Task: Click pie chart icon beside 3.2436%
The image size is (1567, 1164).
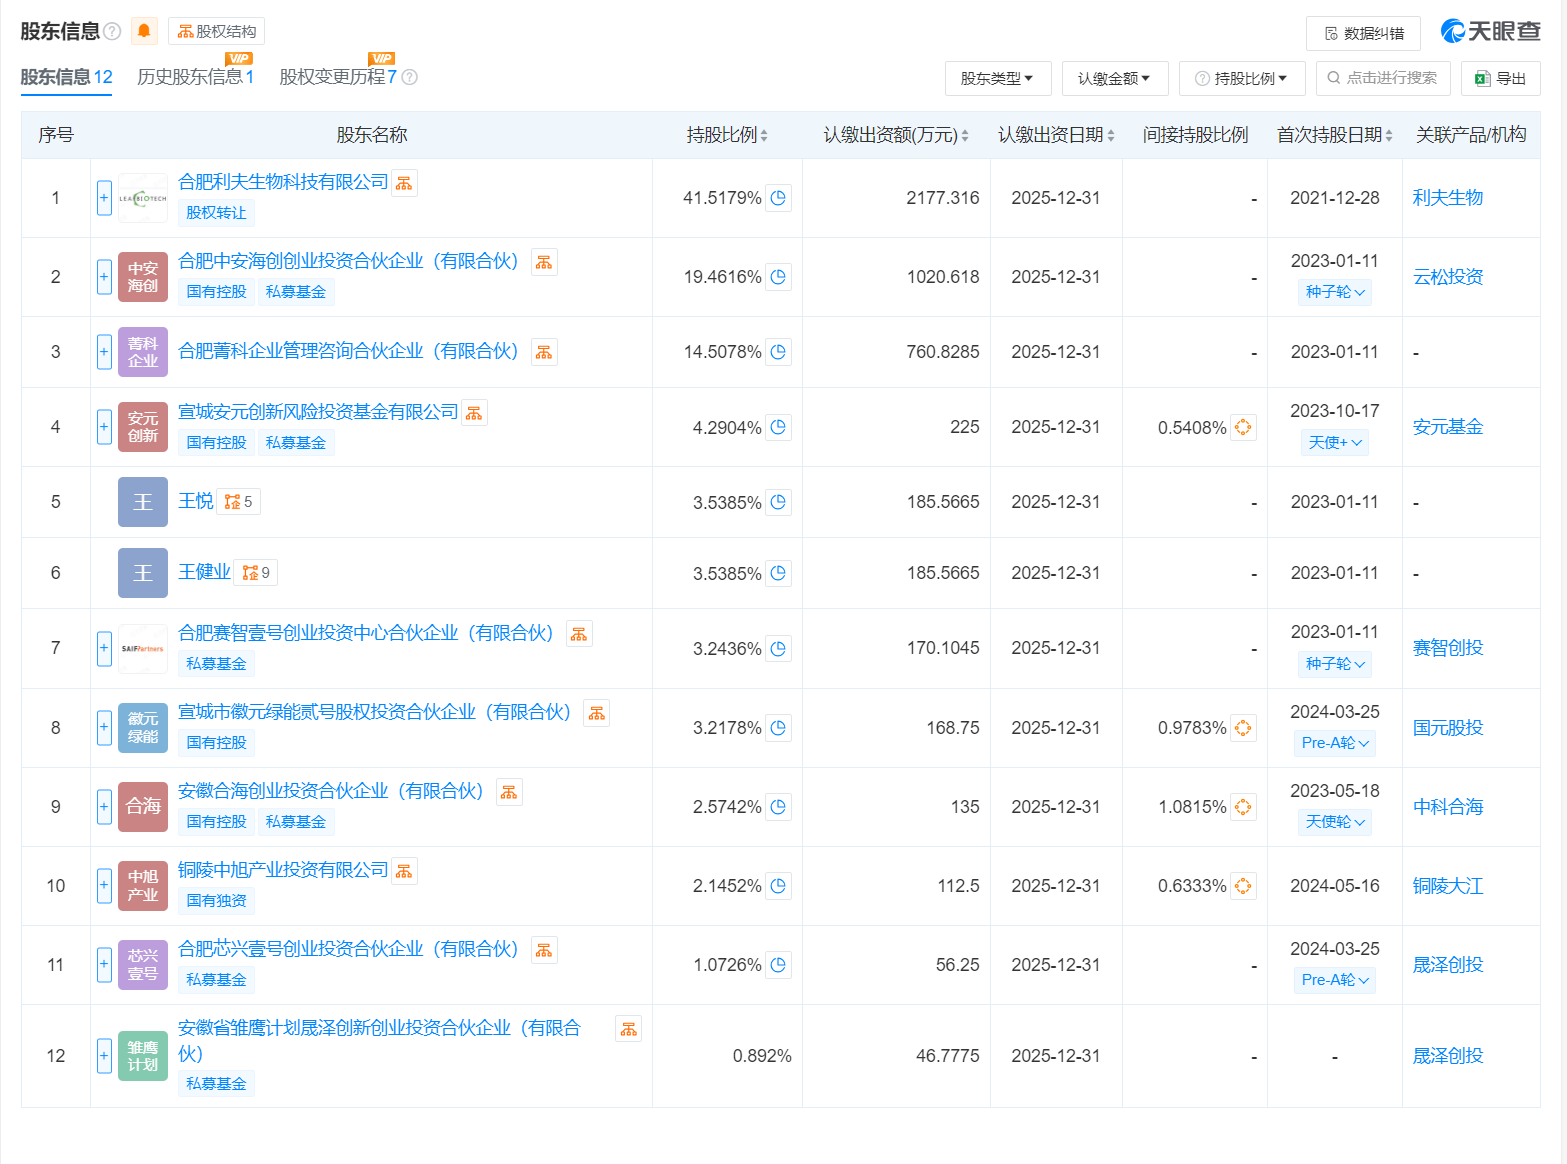Action: coord(778,648)
